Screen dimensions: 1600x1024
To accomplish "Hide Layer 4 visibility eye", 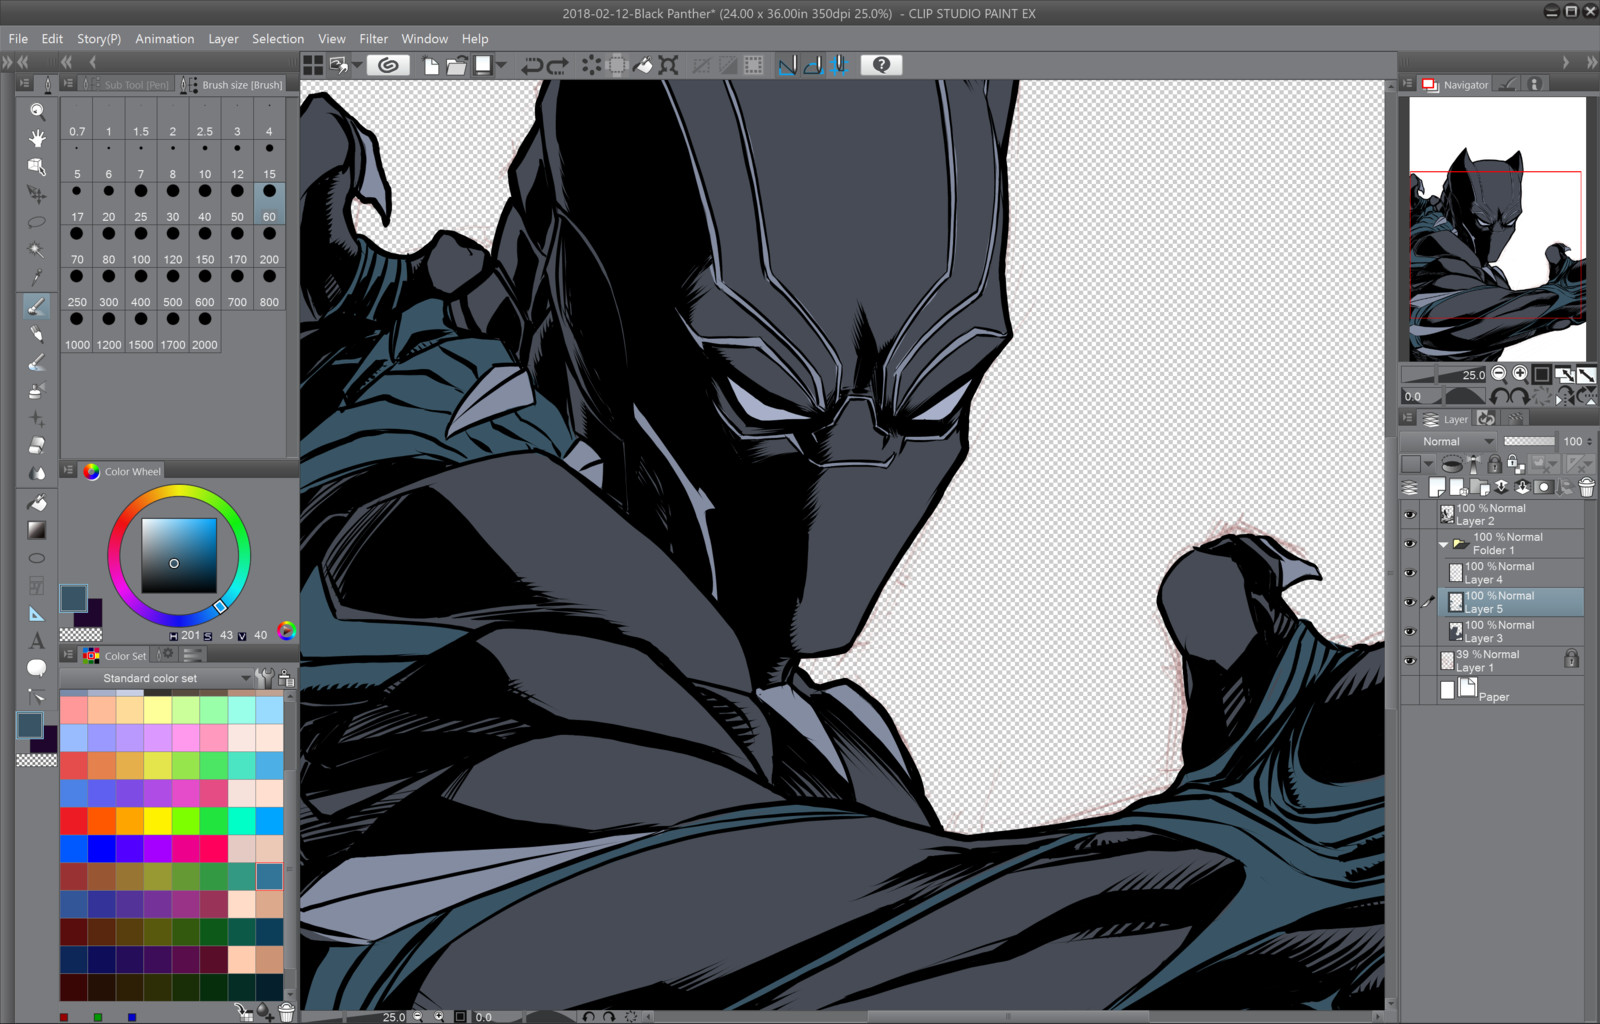I will pos(1410,573).
